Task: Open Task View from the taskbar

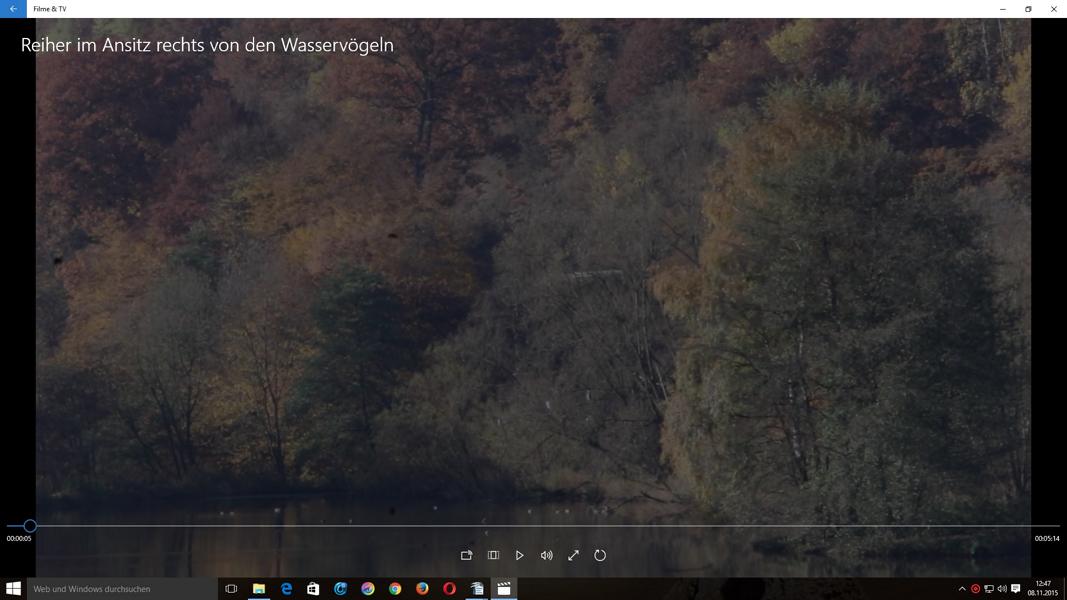Action: pos(231,588)
